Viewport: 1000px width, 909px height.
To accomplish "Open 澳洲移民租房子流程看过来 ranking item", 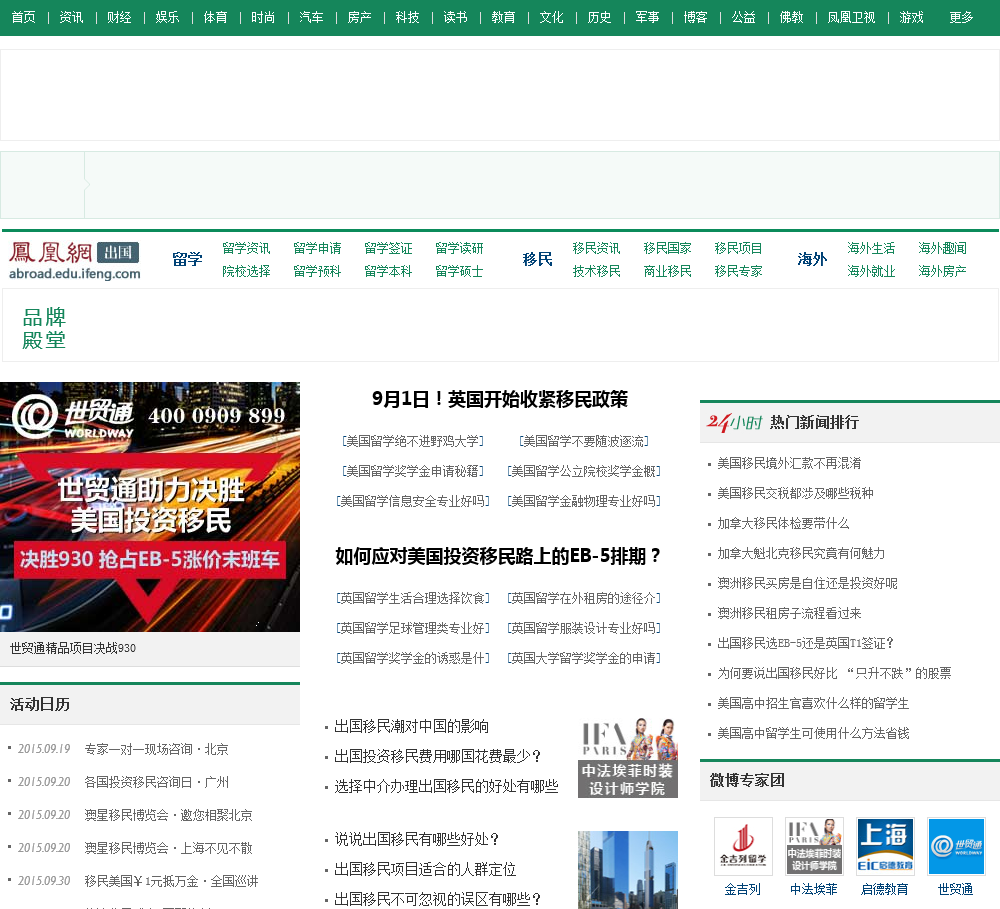I will [789, 613].
